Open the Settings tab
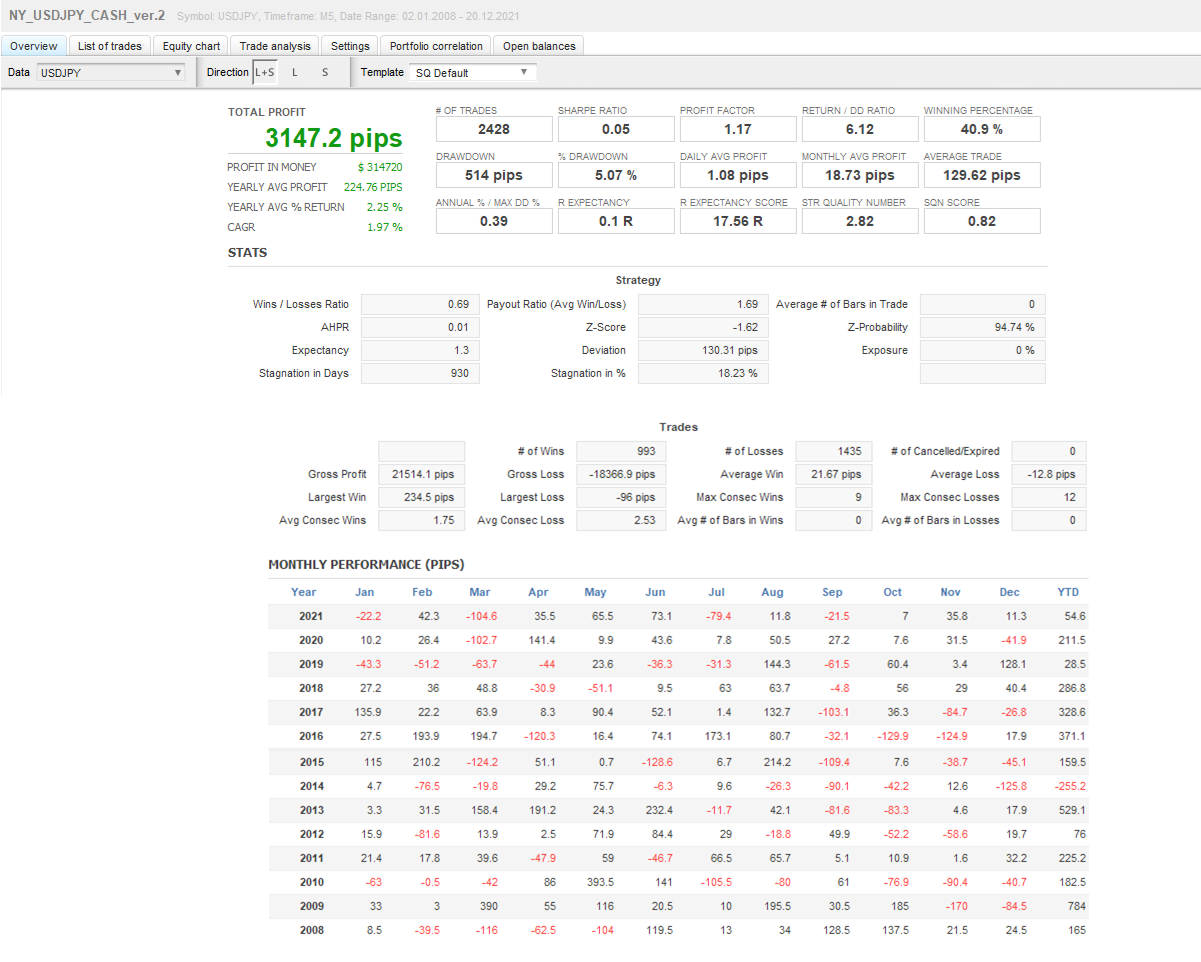The height and width of the screenshot is (962, 1201). (350, 46)
